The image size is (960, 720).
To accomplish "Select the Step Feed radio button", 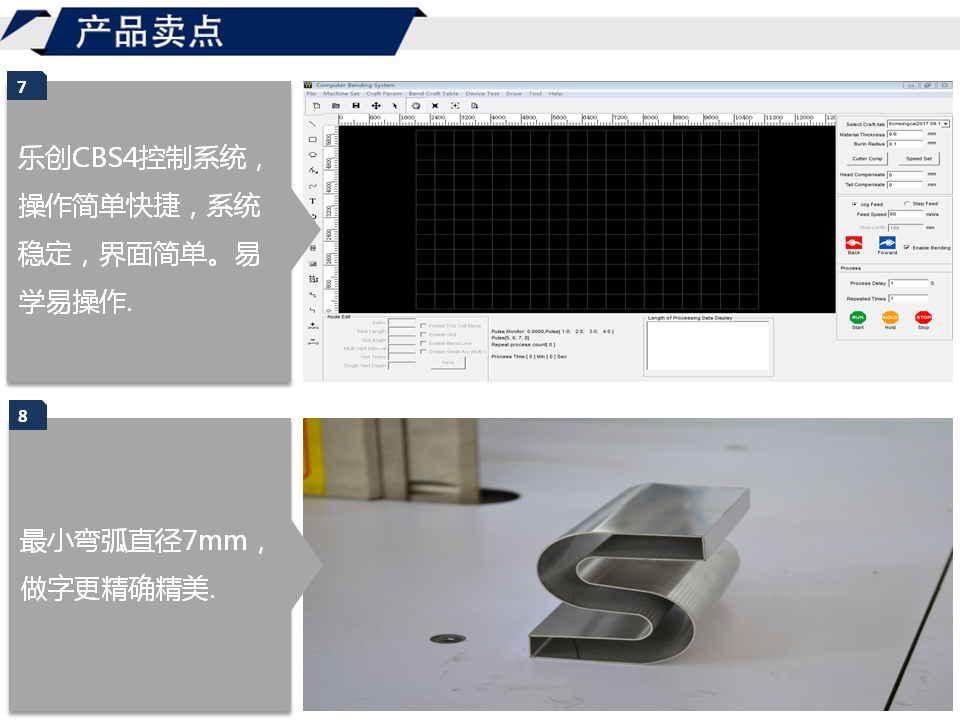I will 906,204.
